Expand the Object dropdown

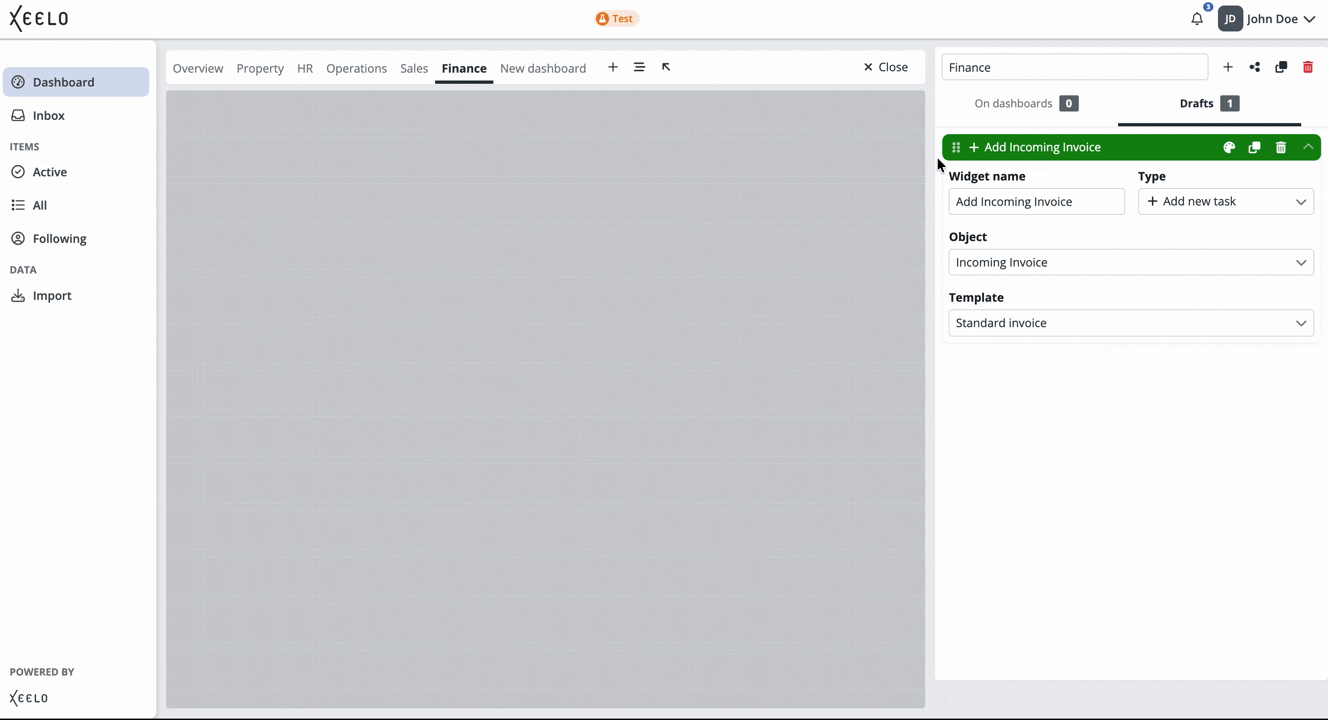pyautogui.click(x=1130, y=263)
